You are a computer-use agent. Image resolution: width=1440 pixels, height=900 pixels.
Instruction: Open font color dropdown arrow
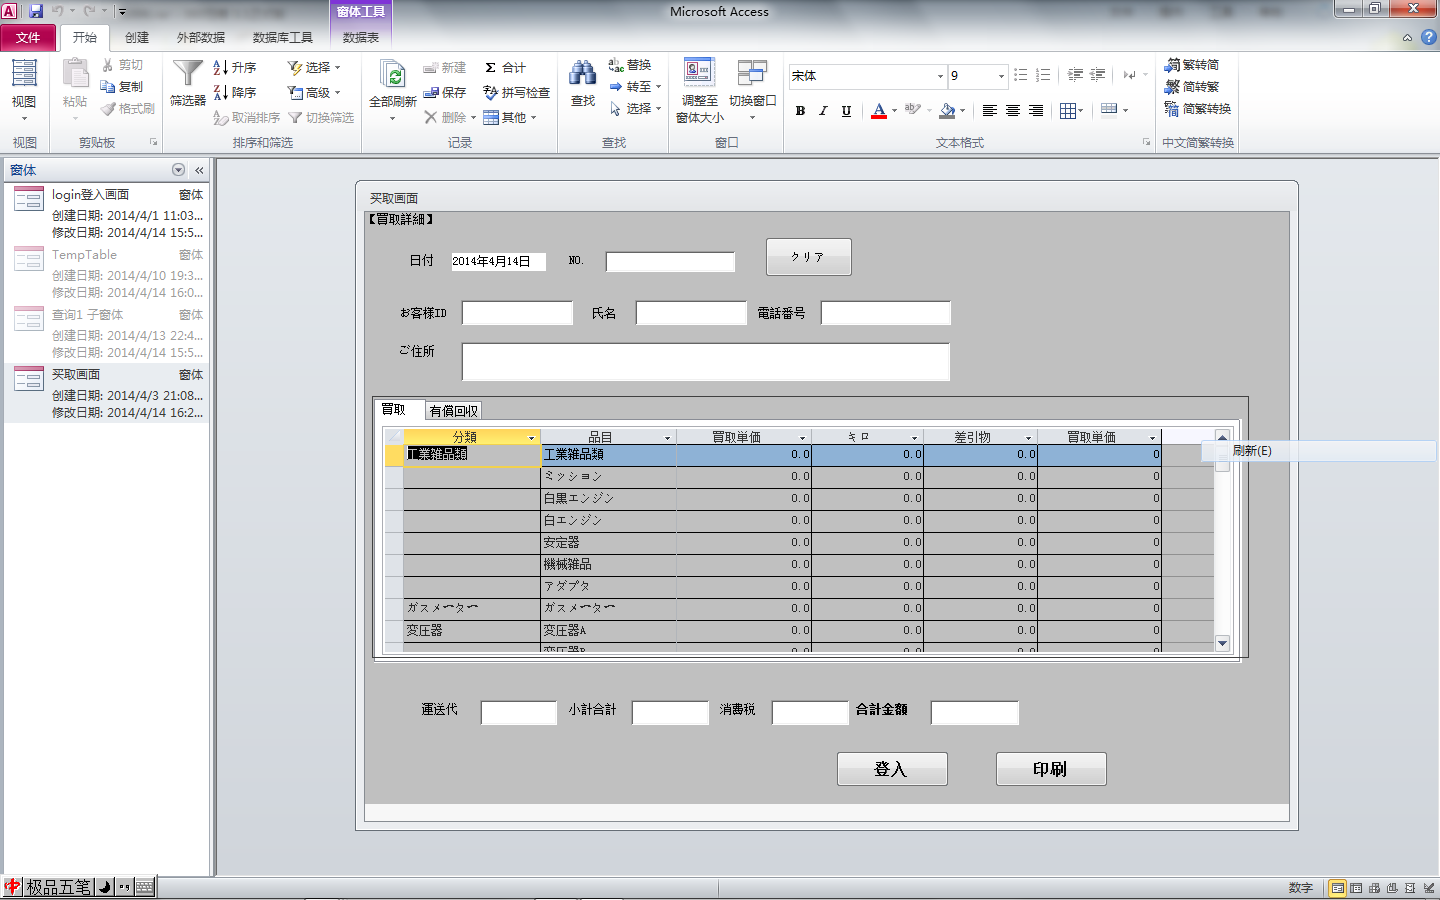[894, 111]
